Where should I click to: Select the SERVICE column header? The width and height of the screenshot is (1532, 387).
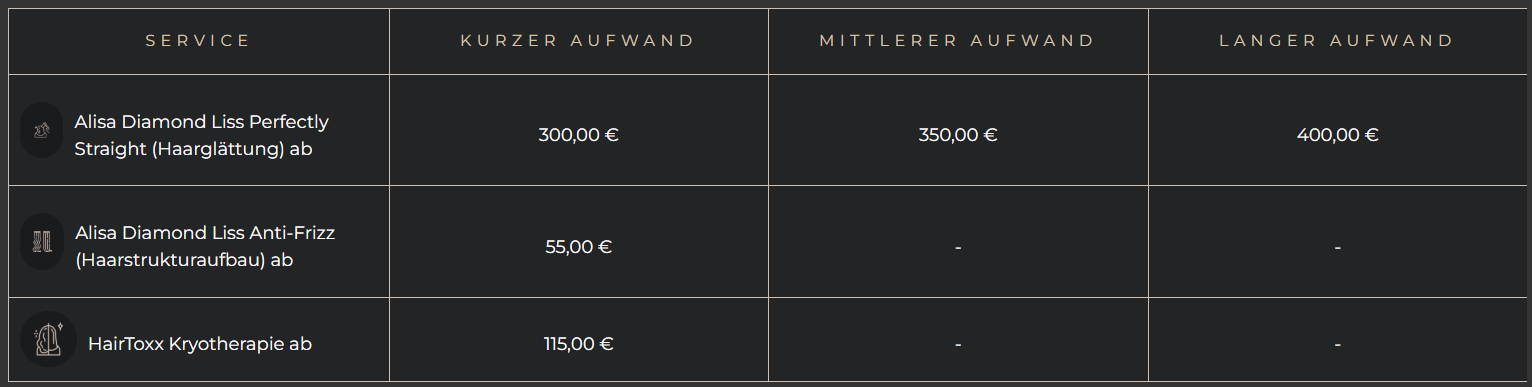[198, 41]
